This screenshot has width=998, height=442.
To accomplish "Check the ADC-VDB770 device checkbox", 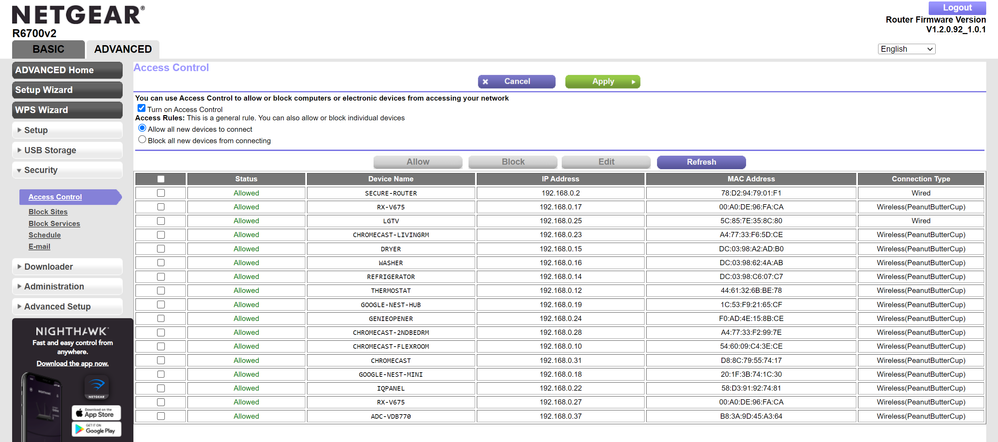I will 160,416.
